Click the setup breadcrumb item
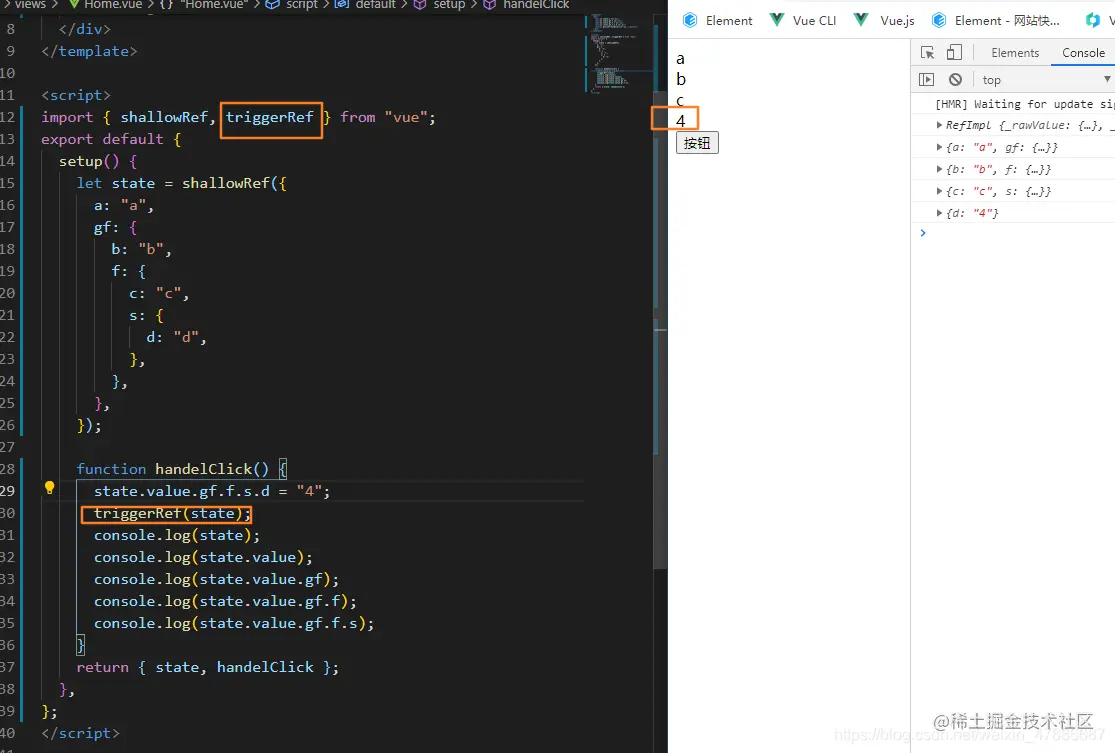The image size is (1115, 753). point(439,4)
